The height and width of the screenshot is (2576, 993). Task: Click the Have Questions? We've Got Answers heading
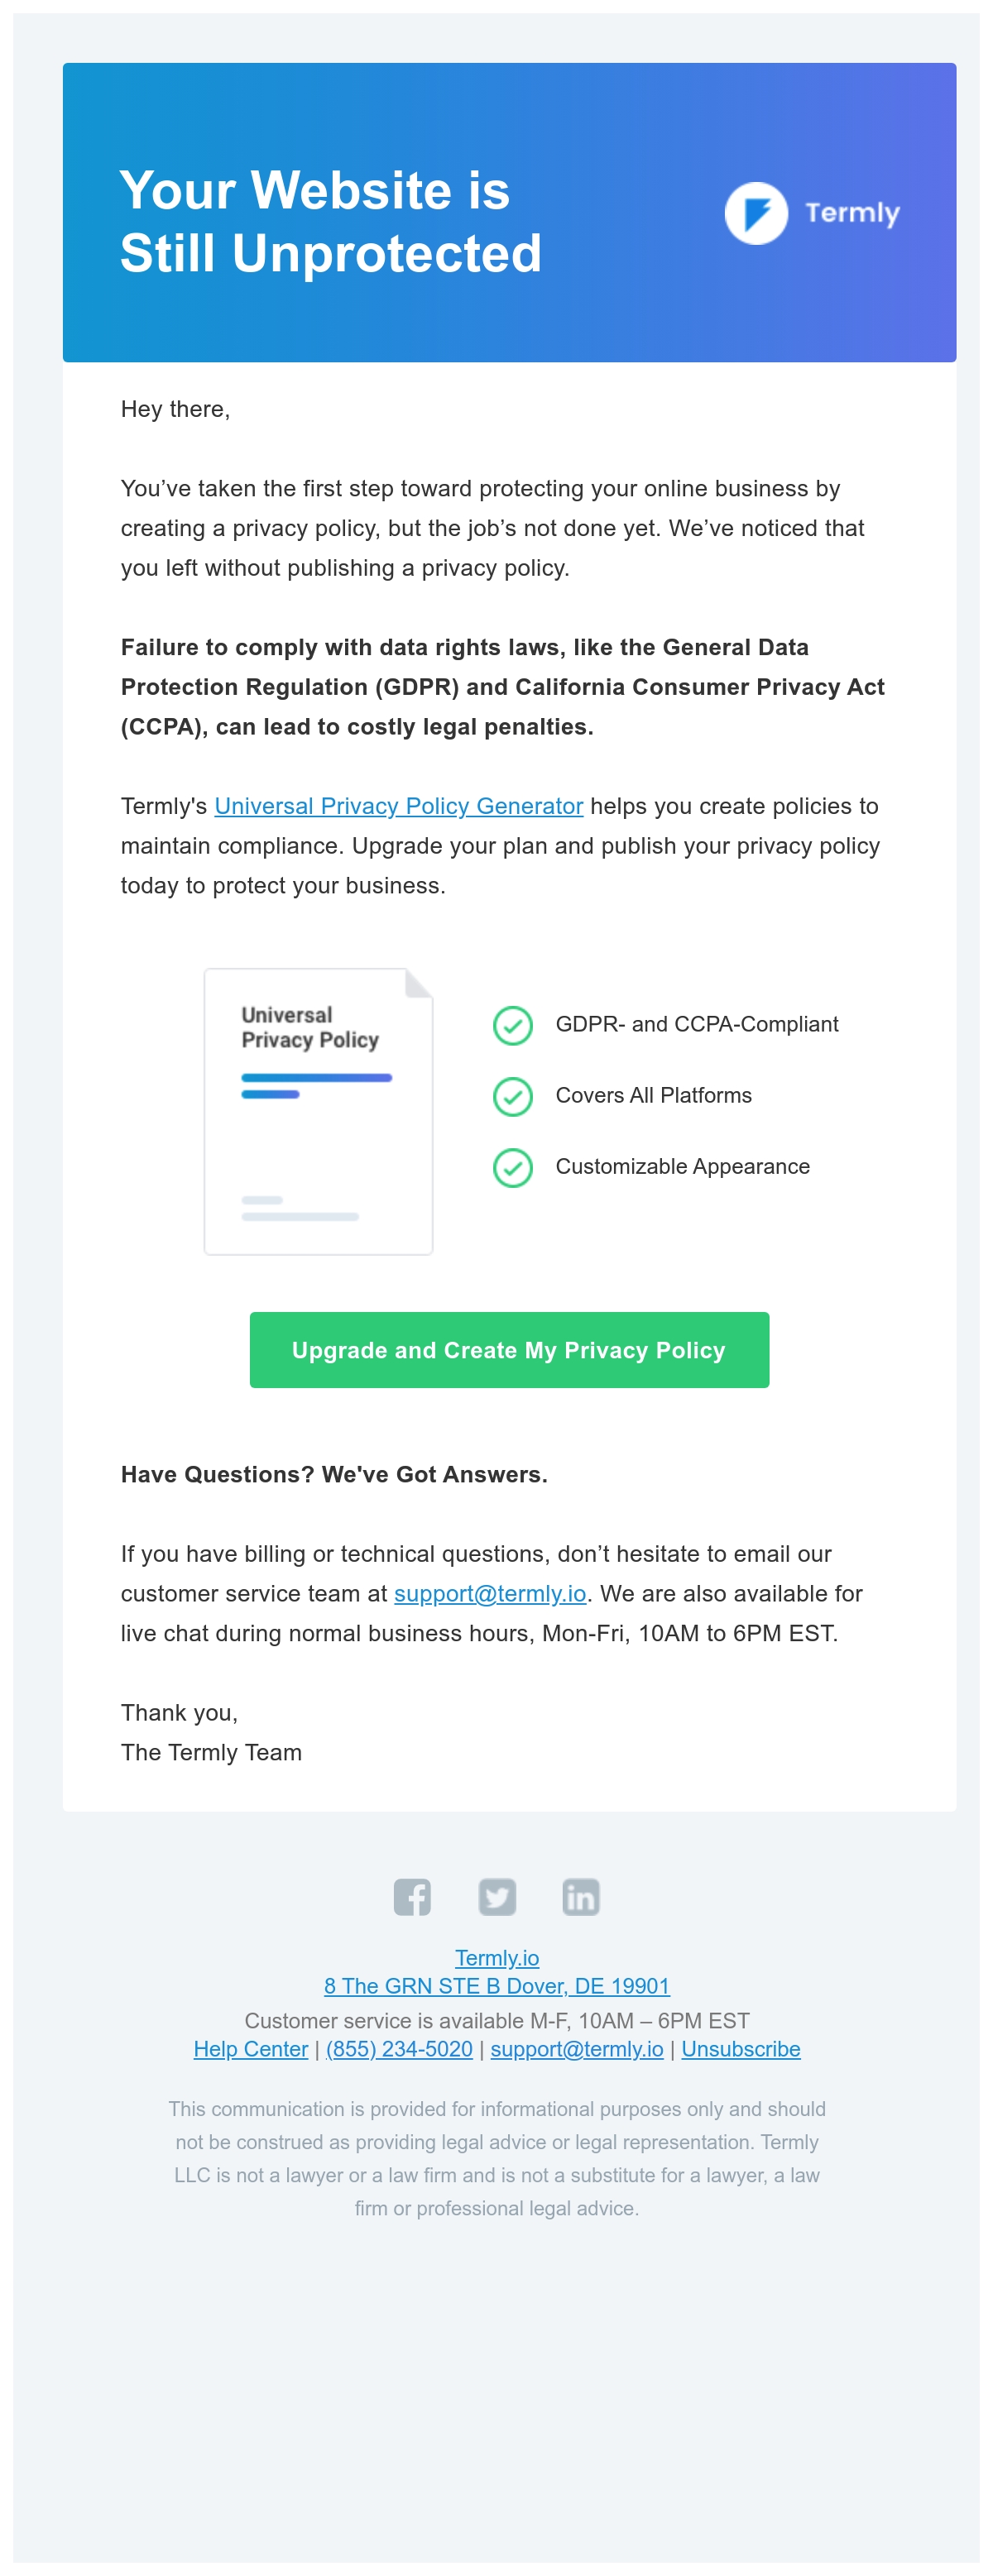tap(334, 1474)
